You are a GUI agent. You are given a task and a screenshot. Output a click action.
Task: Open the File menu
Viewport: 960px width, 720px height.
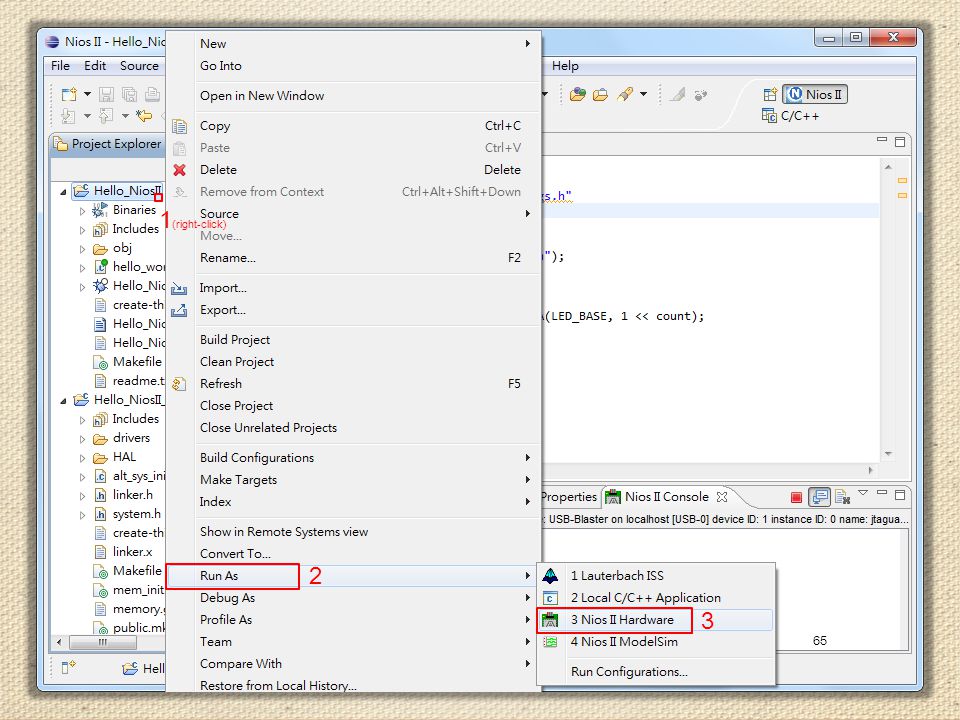60,66
